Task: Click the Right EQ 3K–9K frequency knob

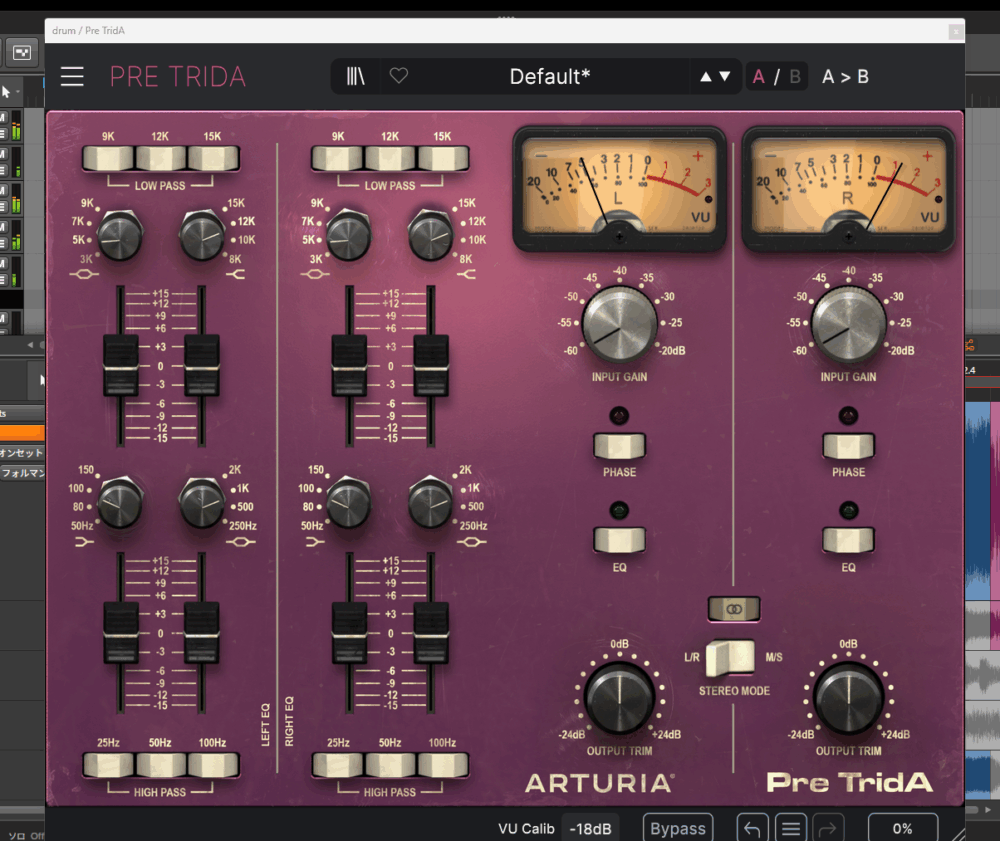Action: pos(349,235)
